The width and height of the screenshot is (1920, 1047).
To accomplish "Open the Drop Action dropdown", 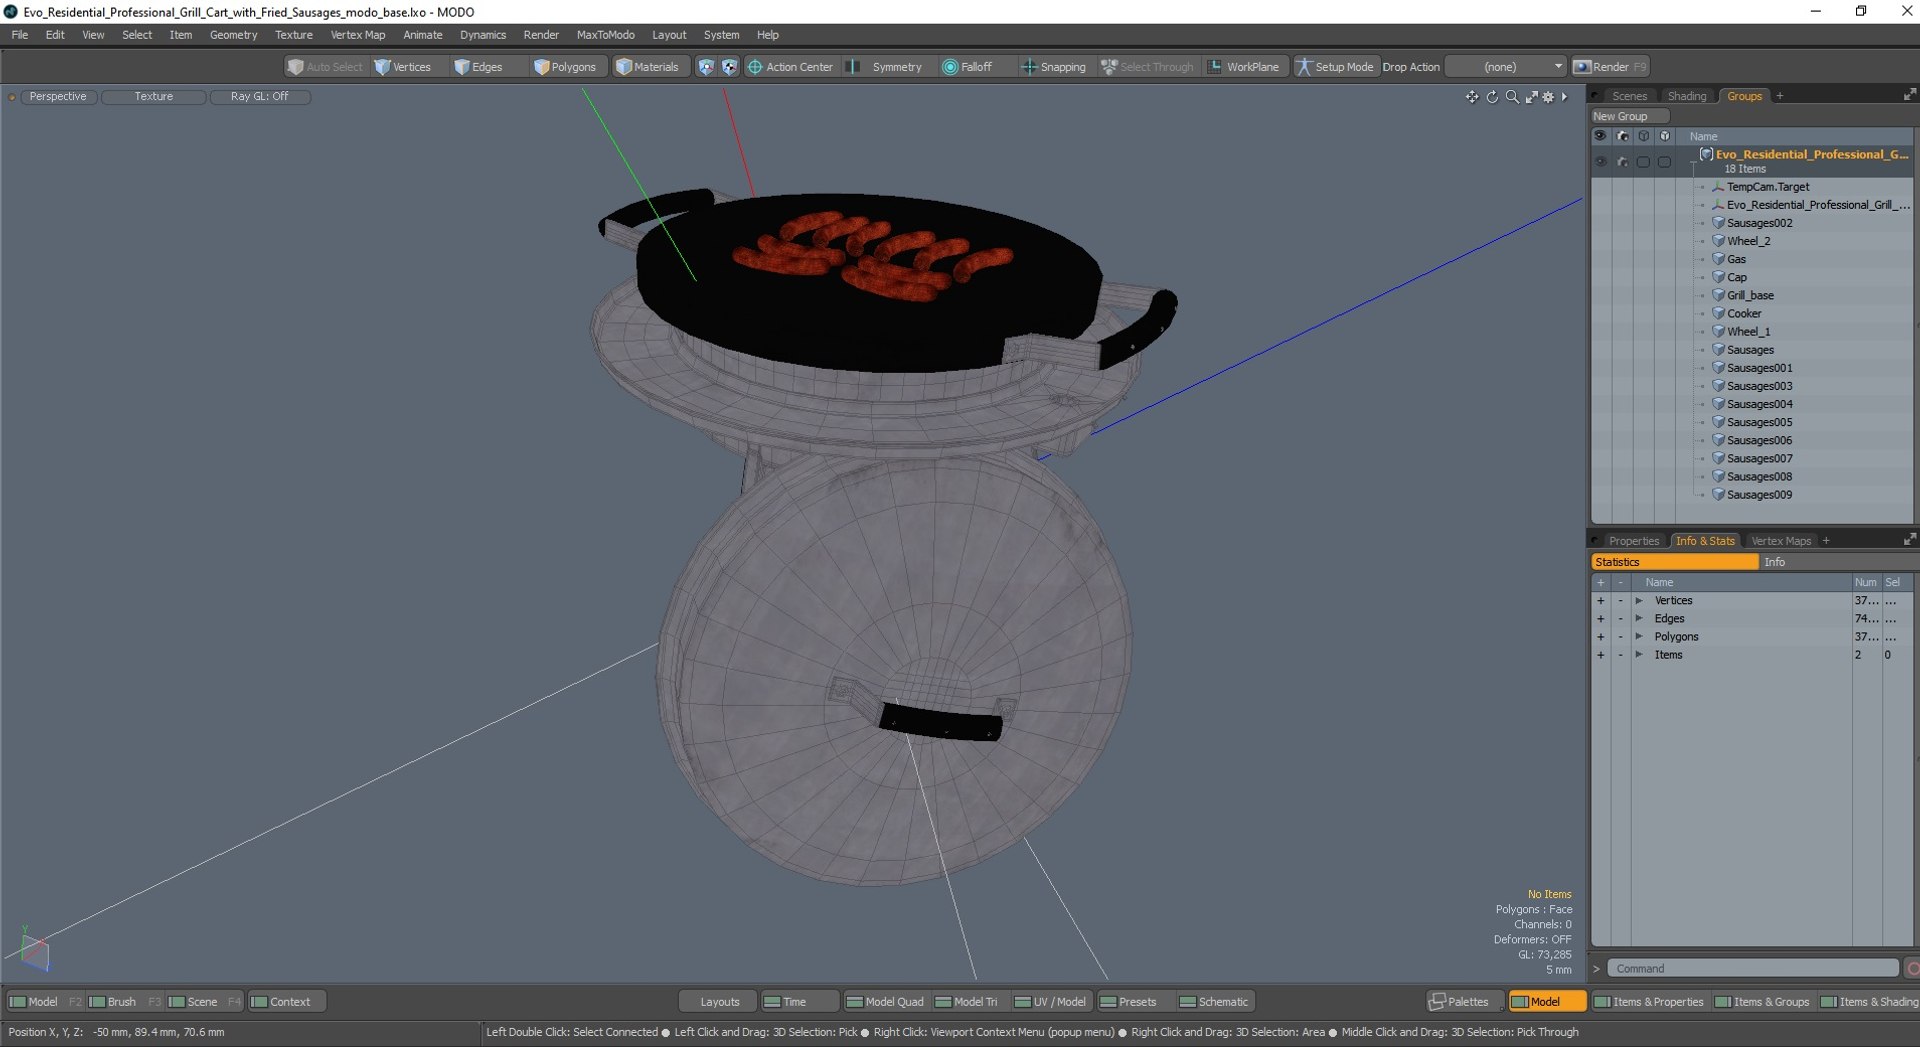I will (x=1506, y=67).
